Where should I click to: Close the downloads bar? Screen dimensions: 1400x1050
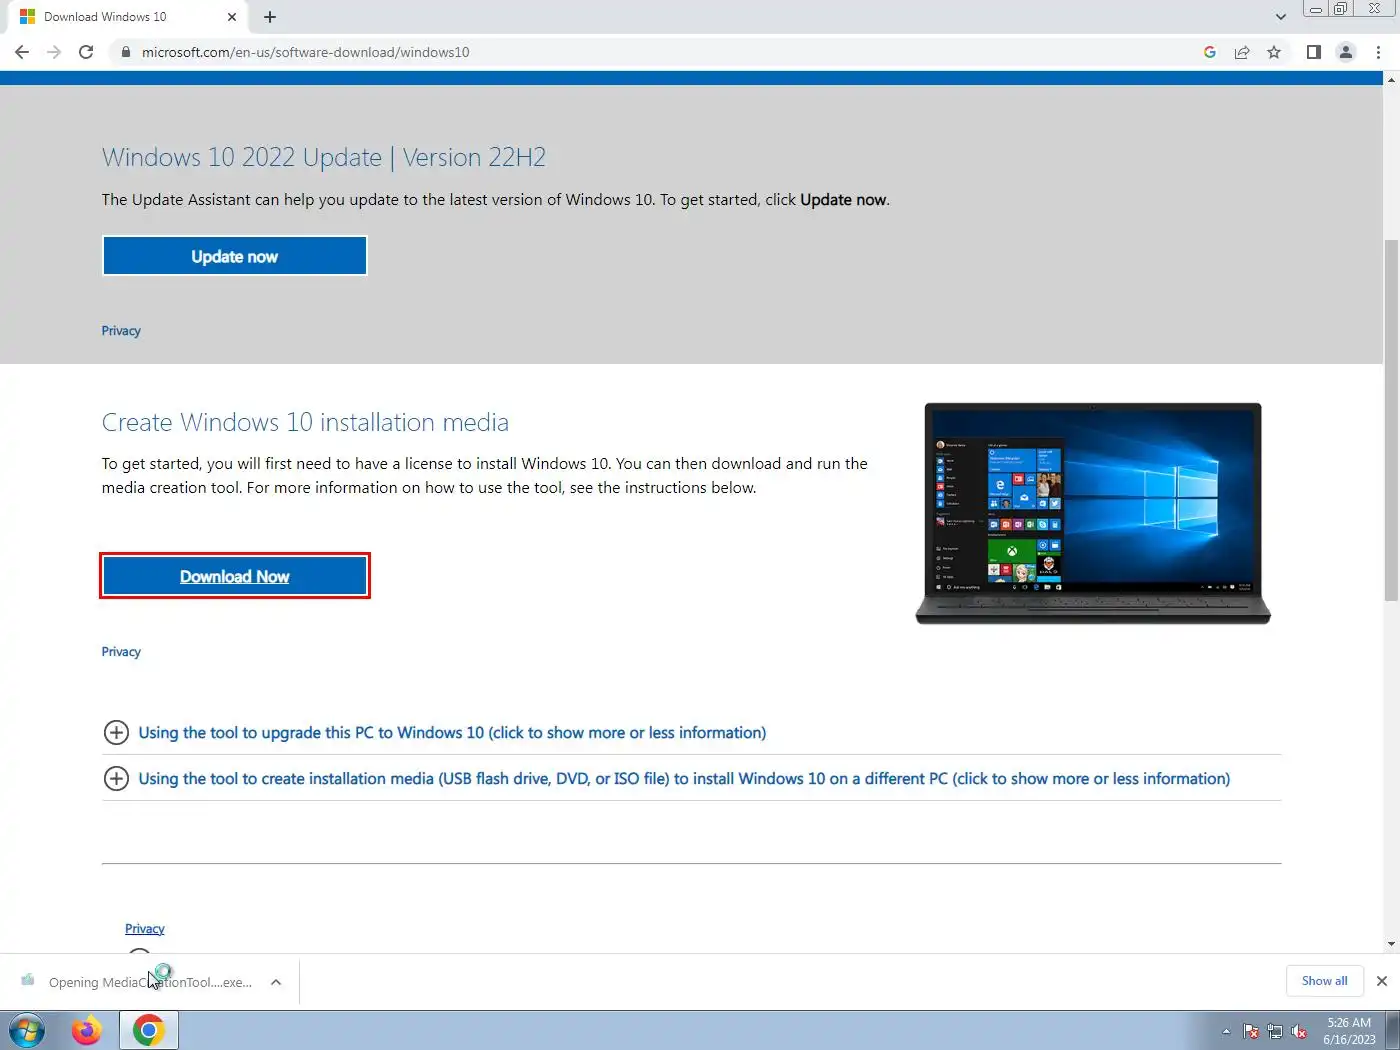pyautogui.click(x=1382, y=981)
